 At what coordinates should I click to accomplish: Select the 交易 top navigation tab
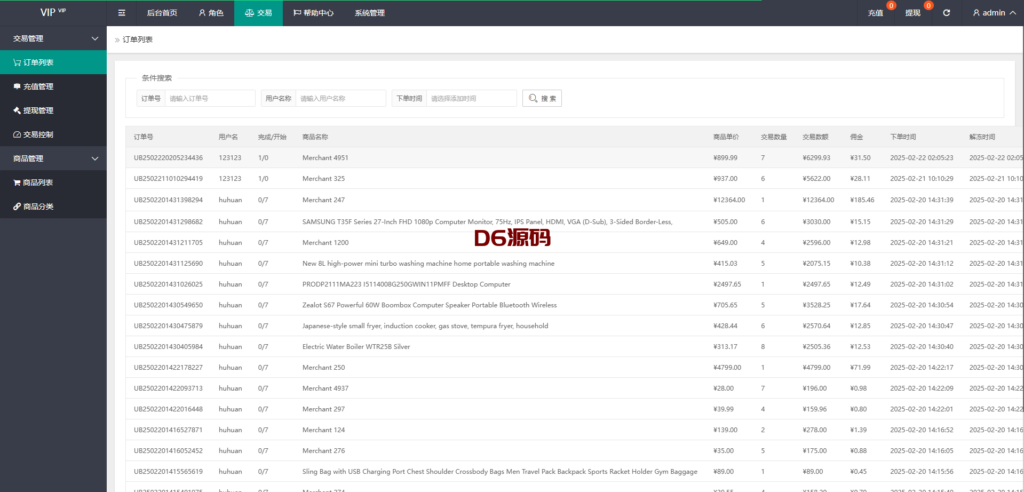pyautogui.click(x=258, y=12)
